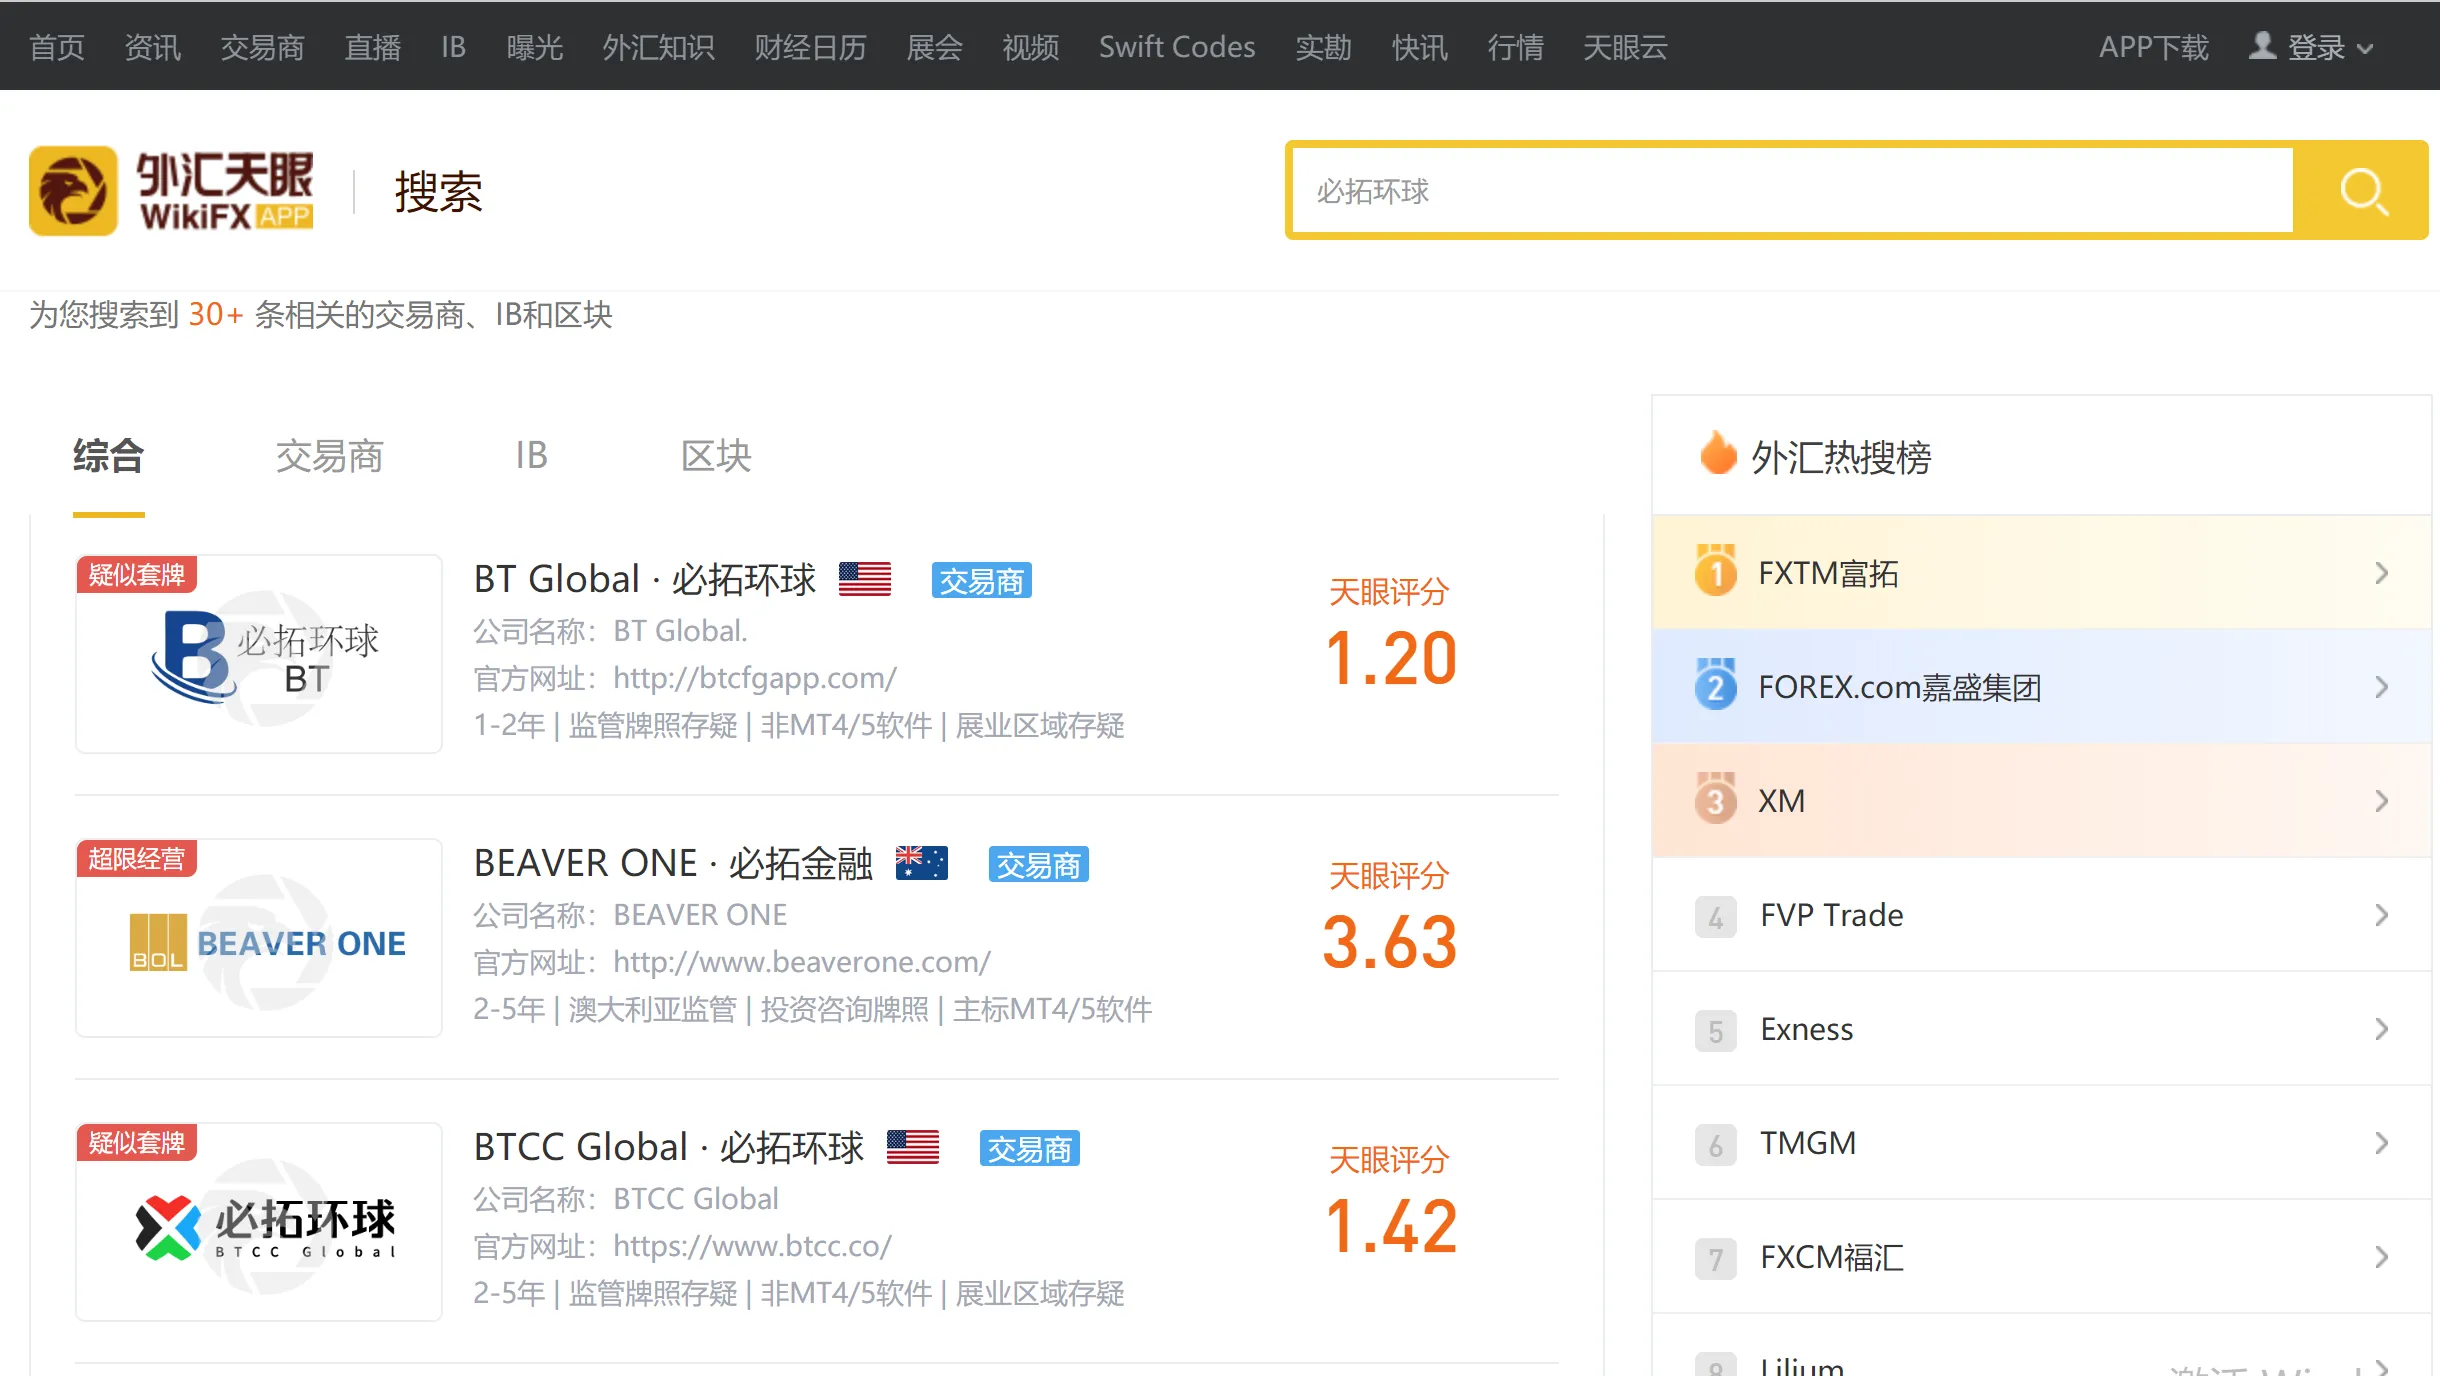
Task: Switch to the IB results tab
Action: coord(532,456)
